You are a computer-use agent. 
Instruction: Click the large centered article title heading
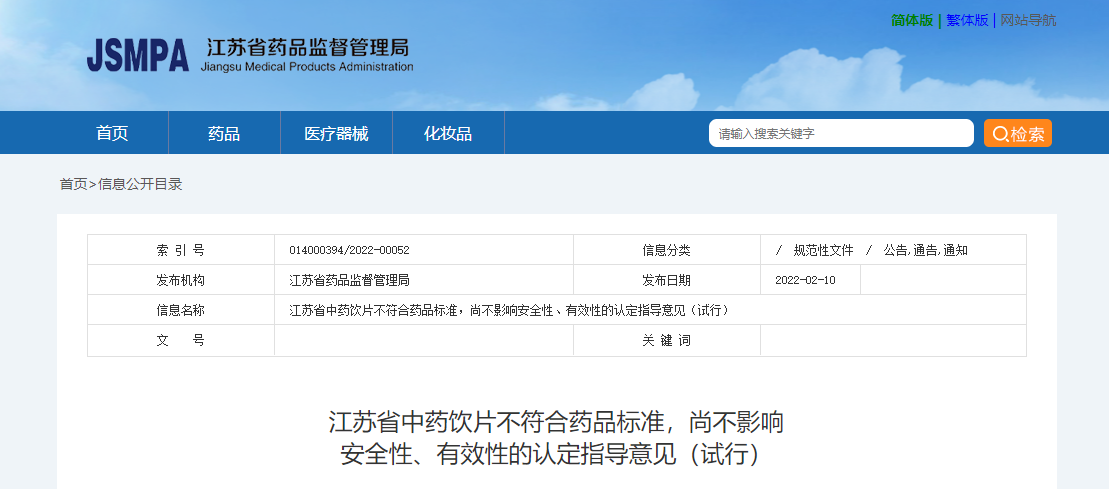pos(555,438)
